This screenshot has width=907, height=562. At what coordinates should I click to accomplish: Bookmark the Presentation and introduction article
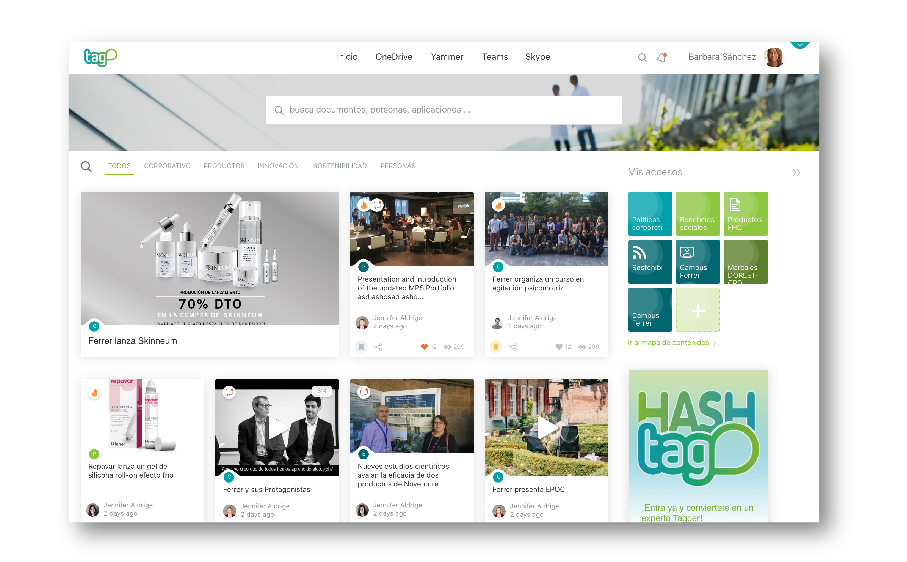point(361,347)
